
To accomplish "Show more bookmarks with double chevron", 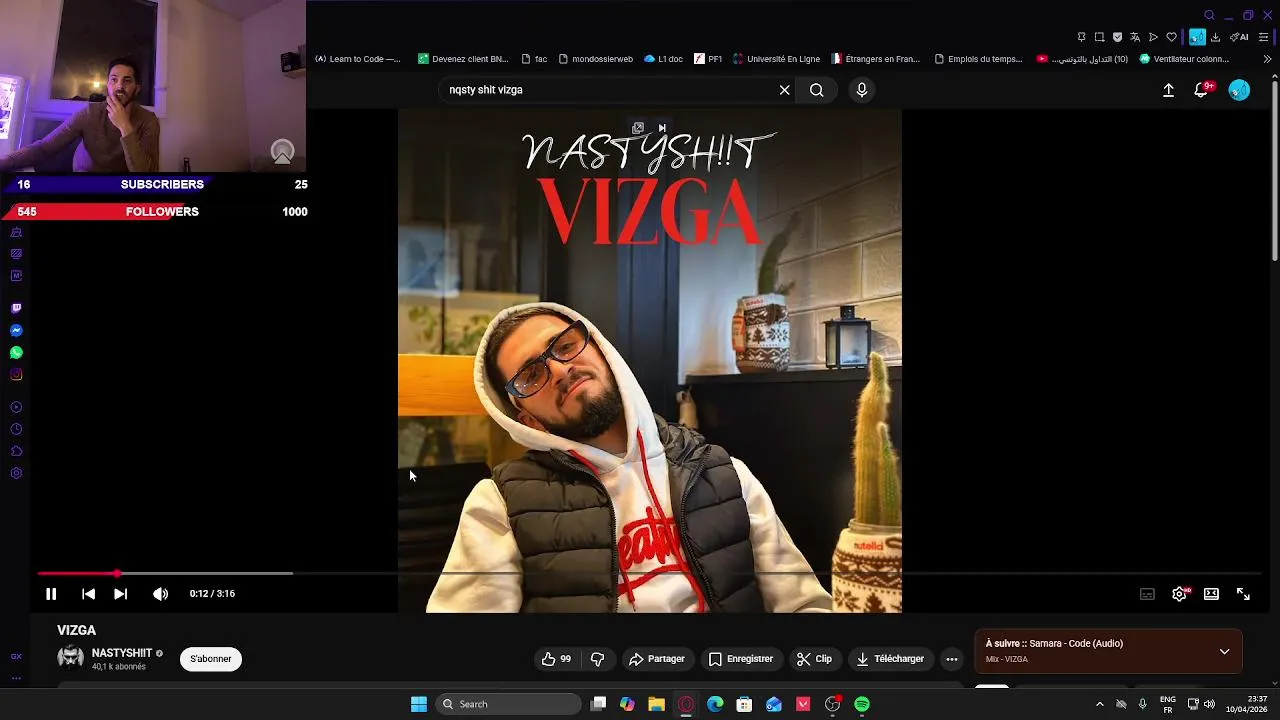I will pos(1267,59).
